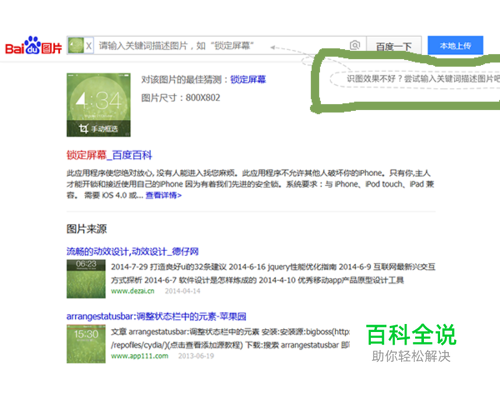Click the 查看详情> link
The image size is (500, 395).
click(164, 195)
